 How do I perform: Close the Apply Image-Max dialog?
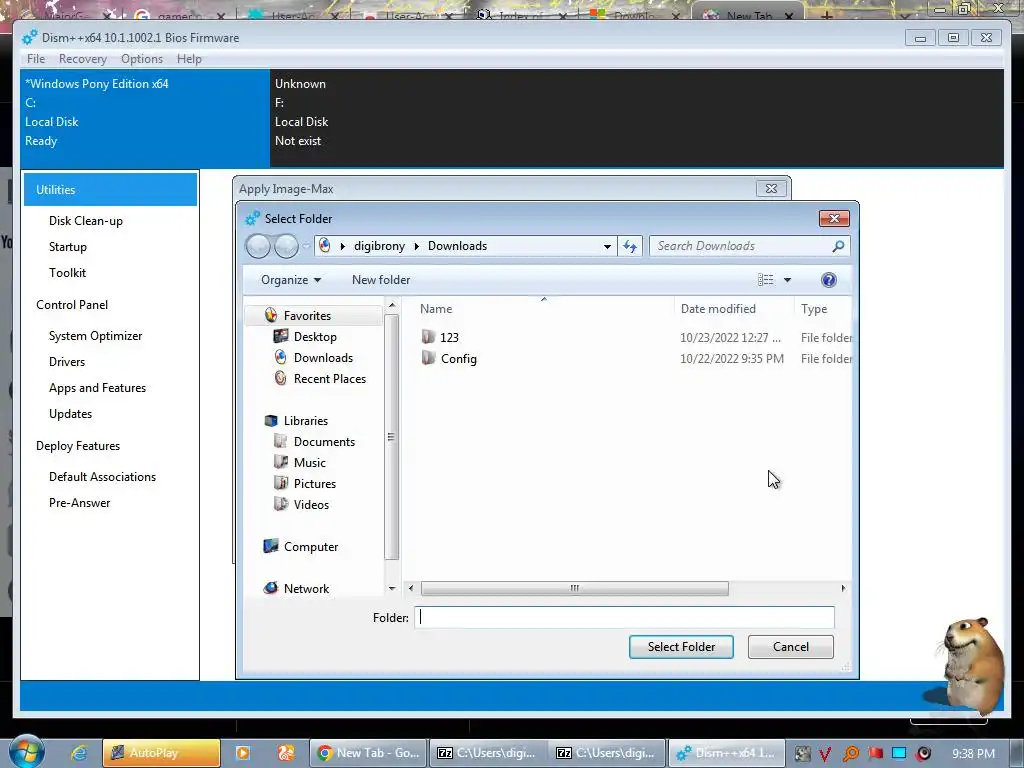point(771,189)
